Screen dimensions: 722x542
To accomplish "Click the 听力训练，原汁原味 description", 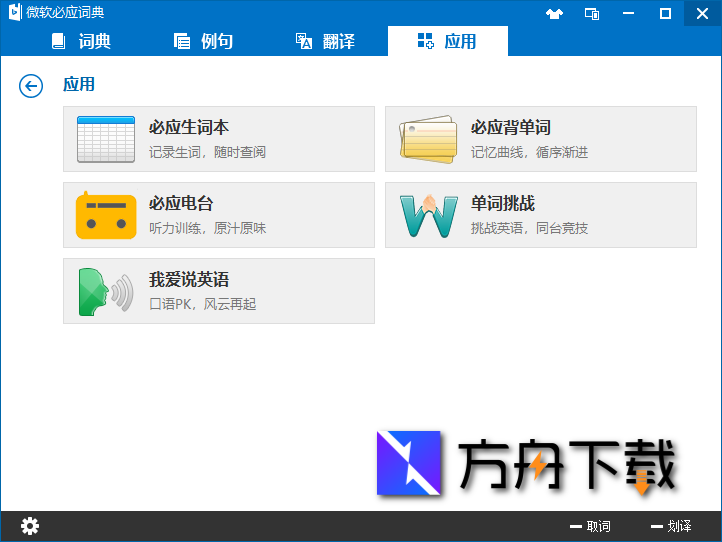I will (x=207, y=228).
